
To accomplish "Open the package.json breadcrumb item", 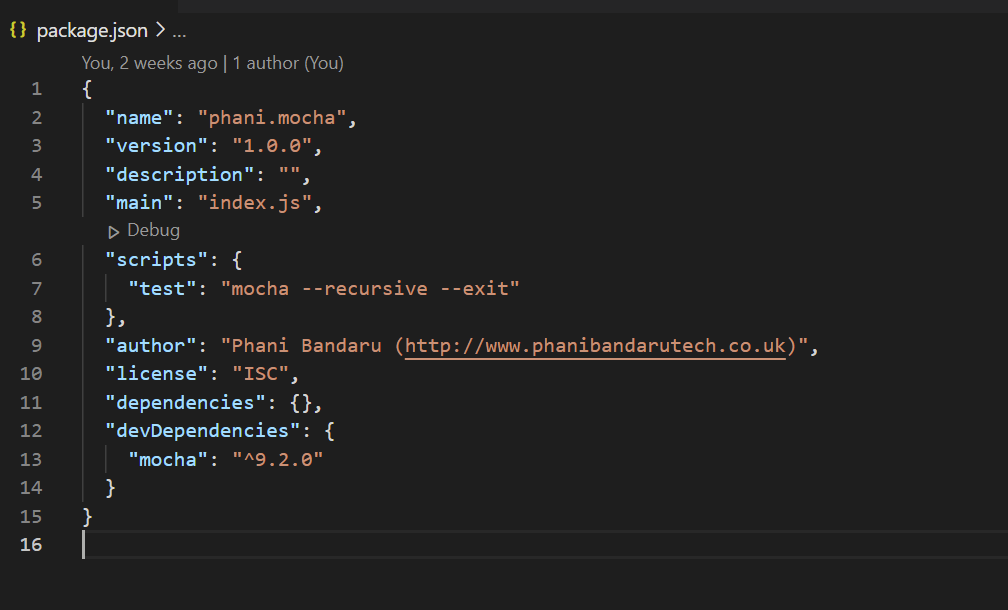I will (92, 30).
